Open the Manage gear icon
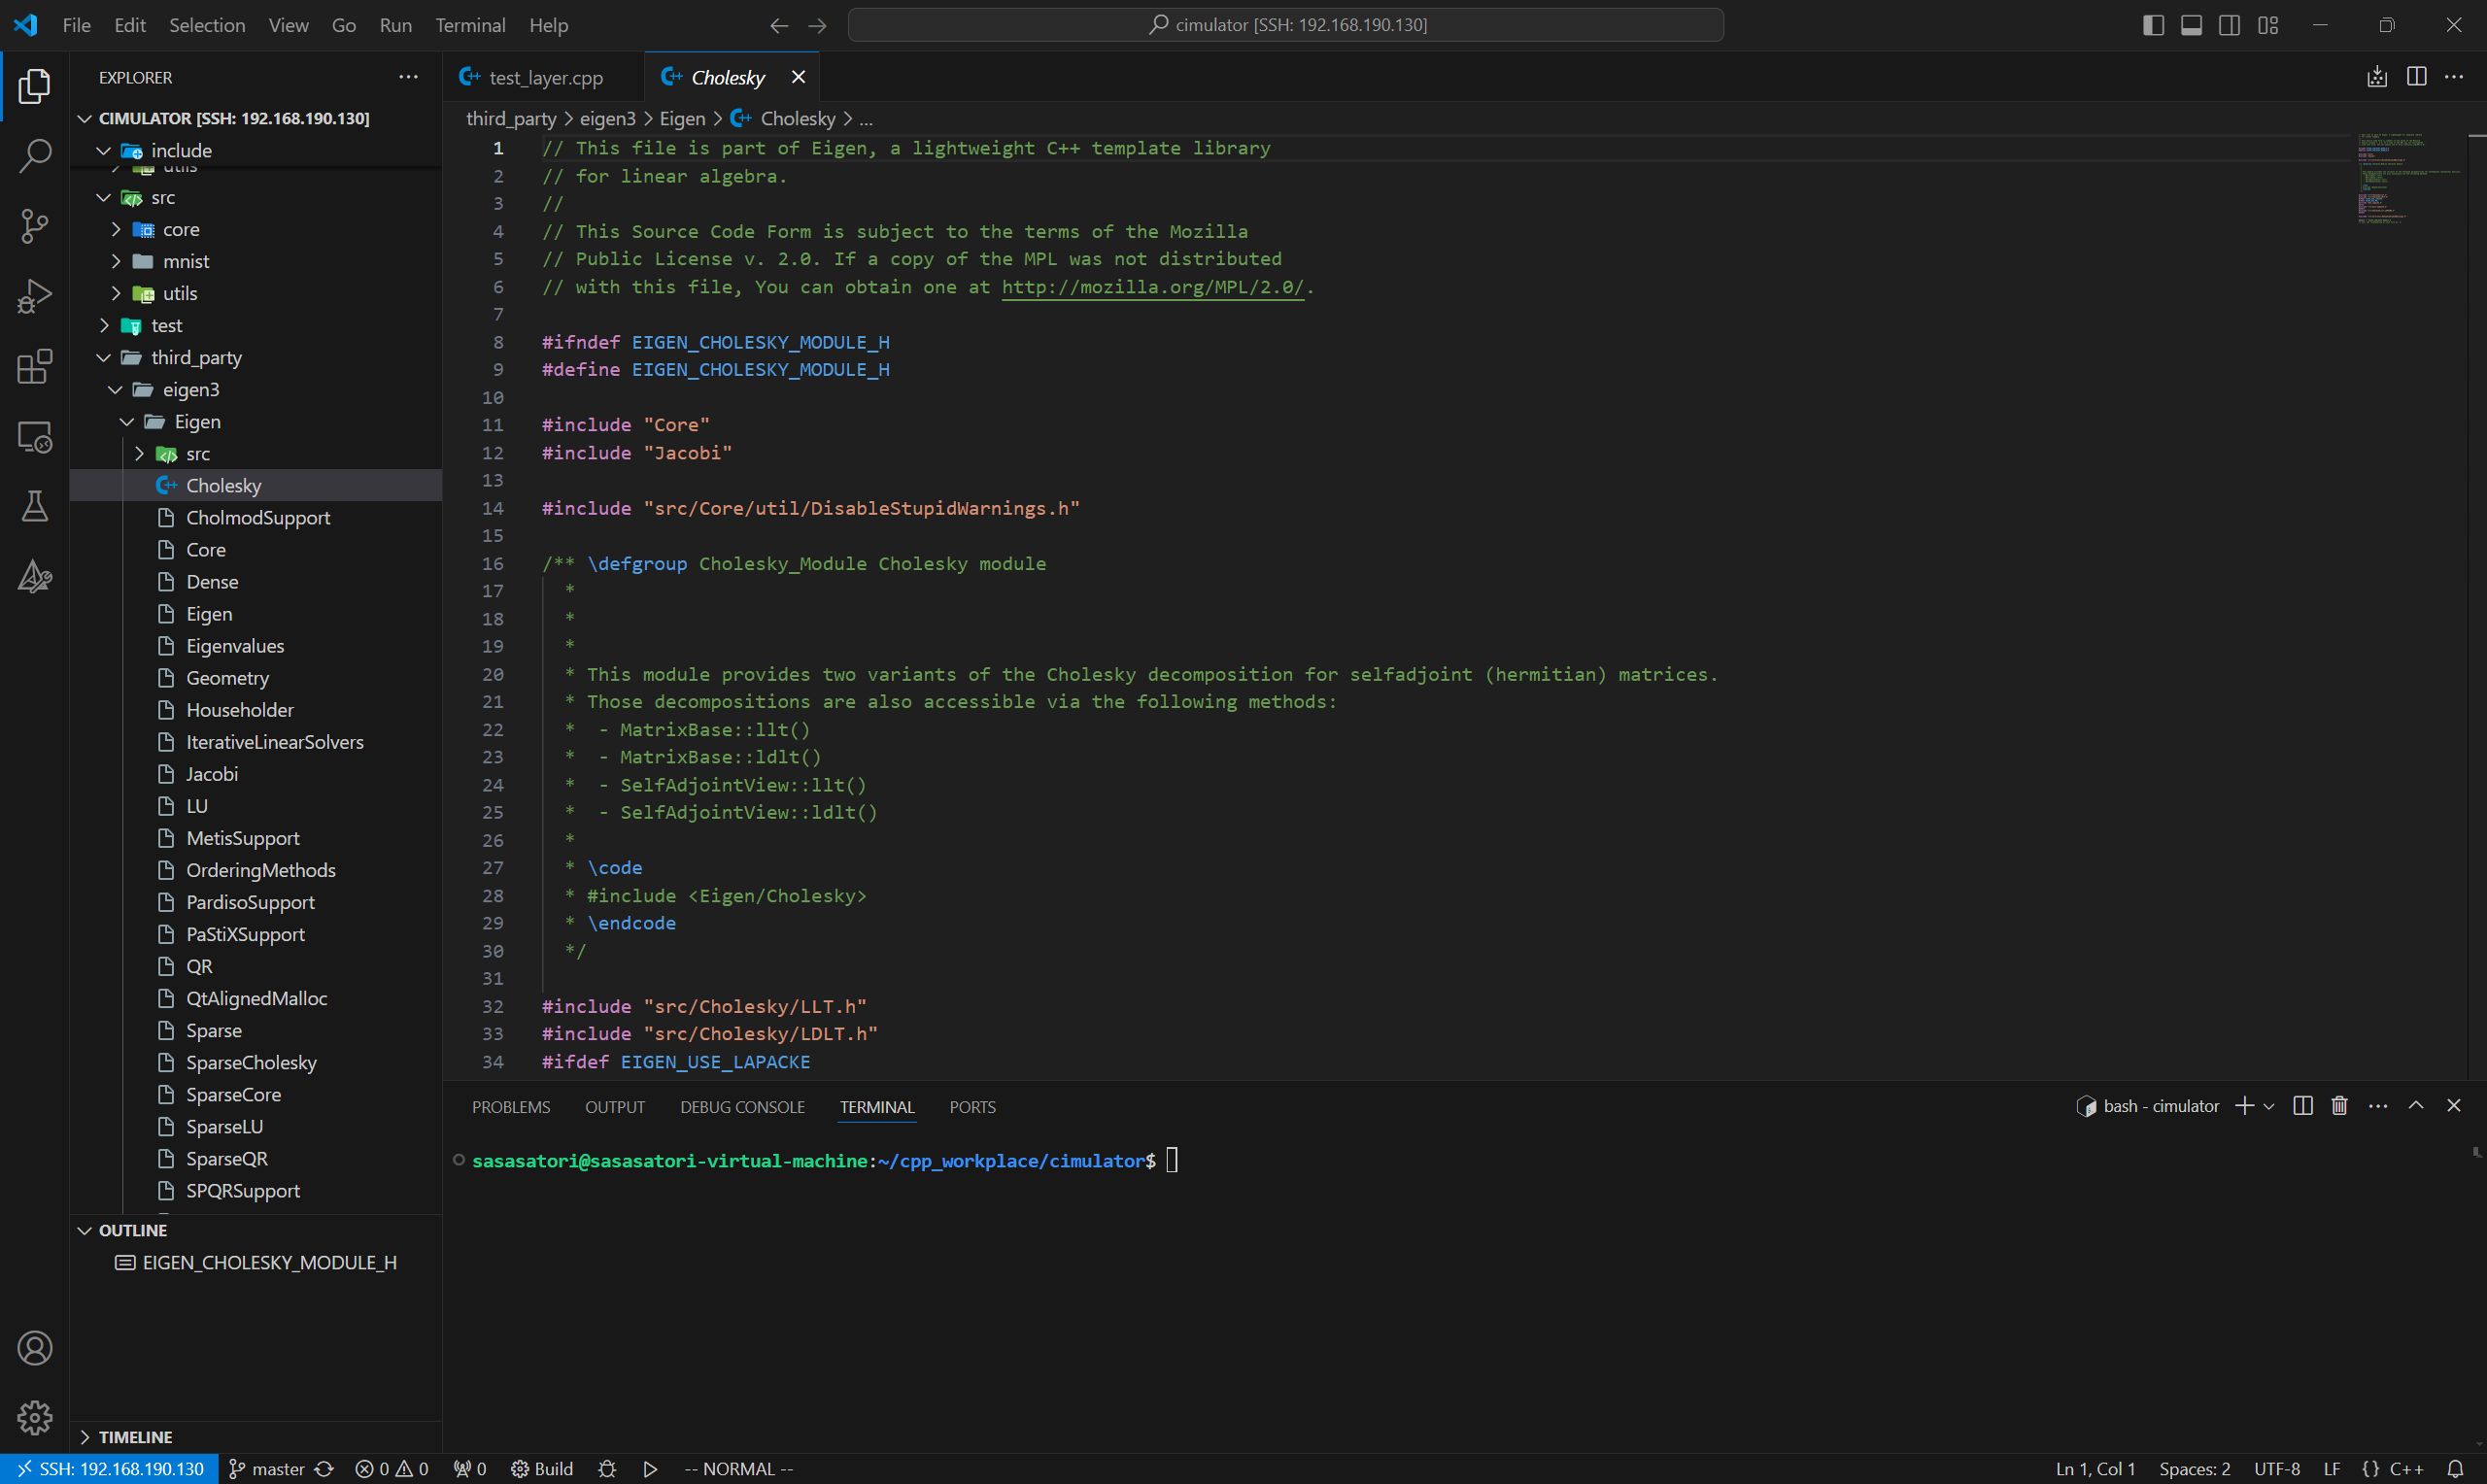The image size is (2487, 1484). point(35,1418)
